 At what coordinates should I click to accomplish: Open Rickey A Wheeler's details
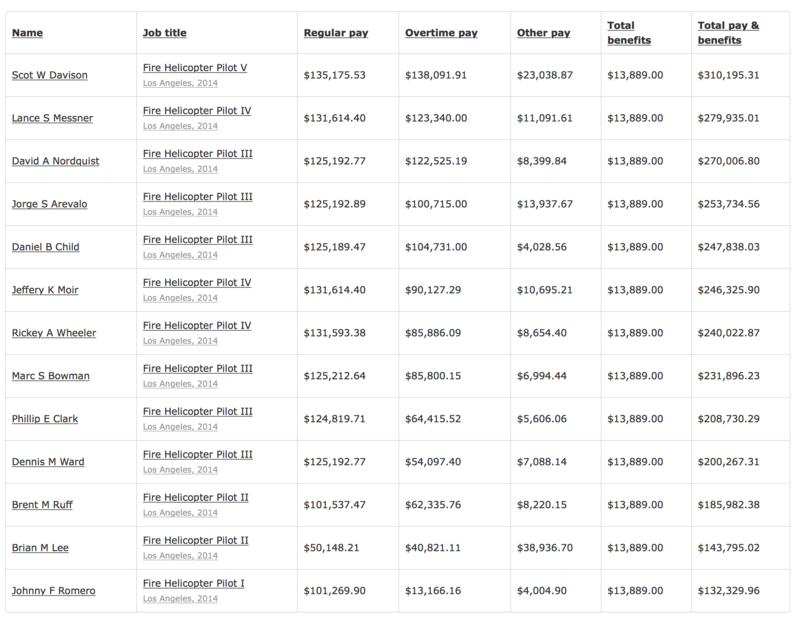(54, 333)
